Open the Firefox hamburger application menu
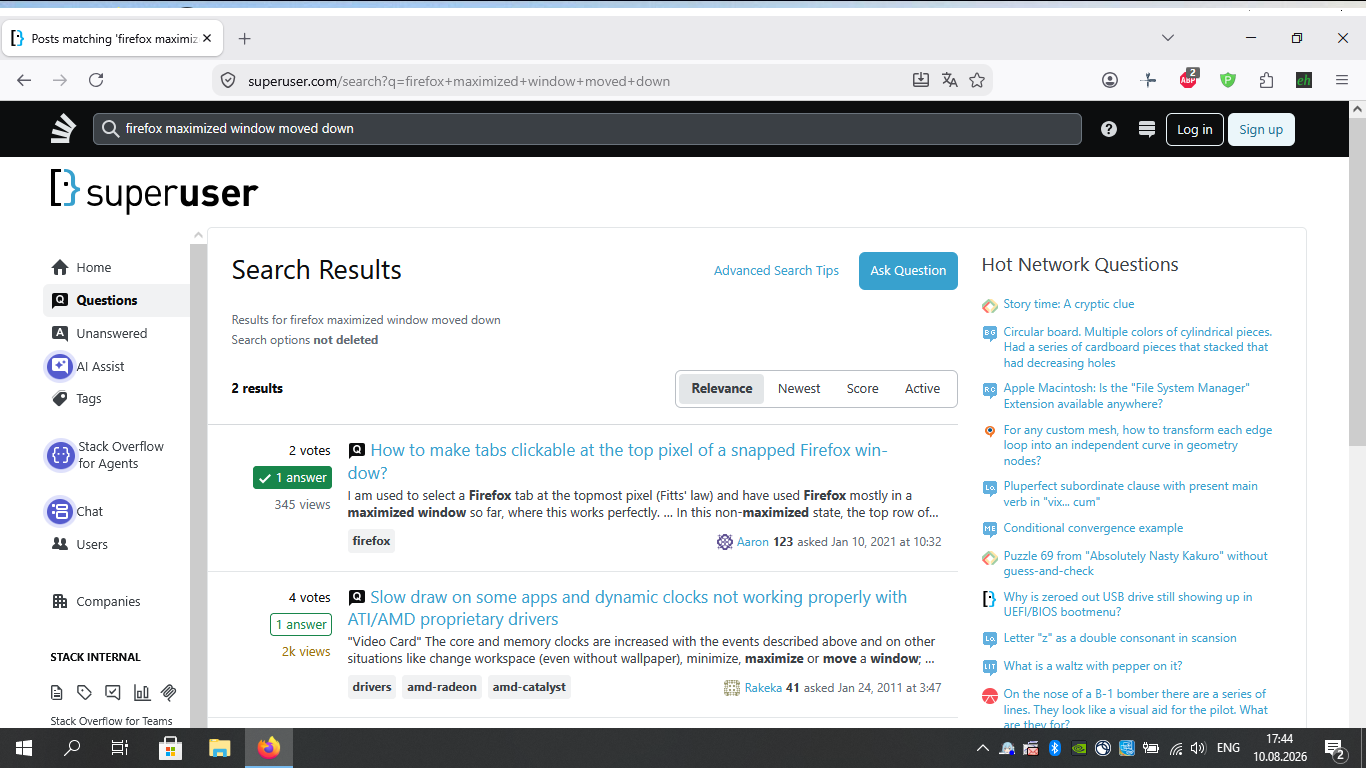Screen dimensions: 1366x768 1342,81
